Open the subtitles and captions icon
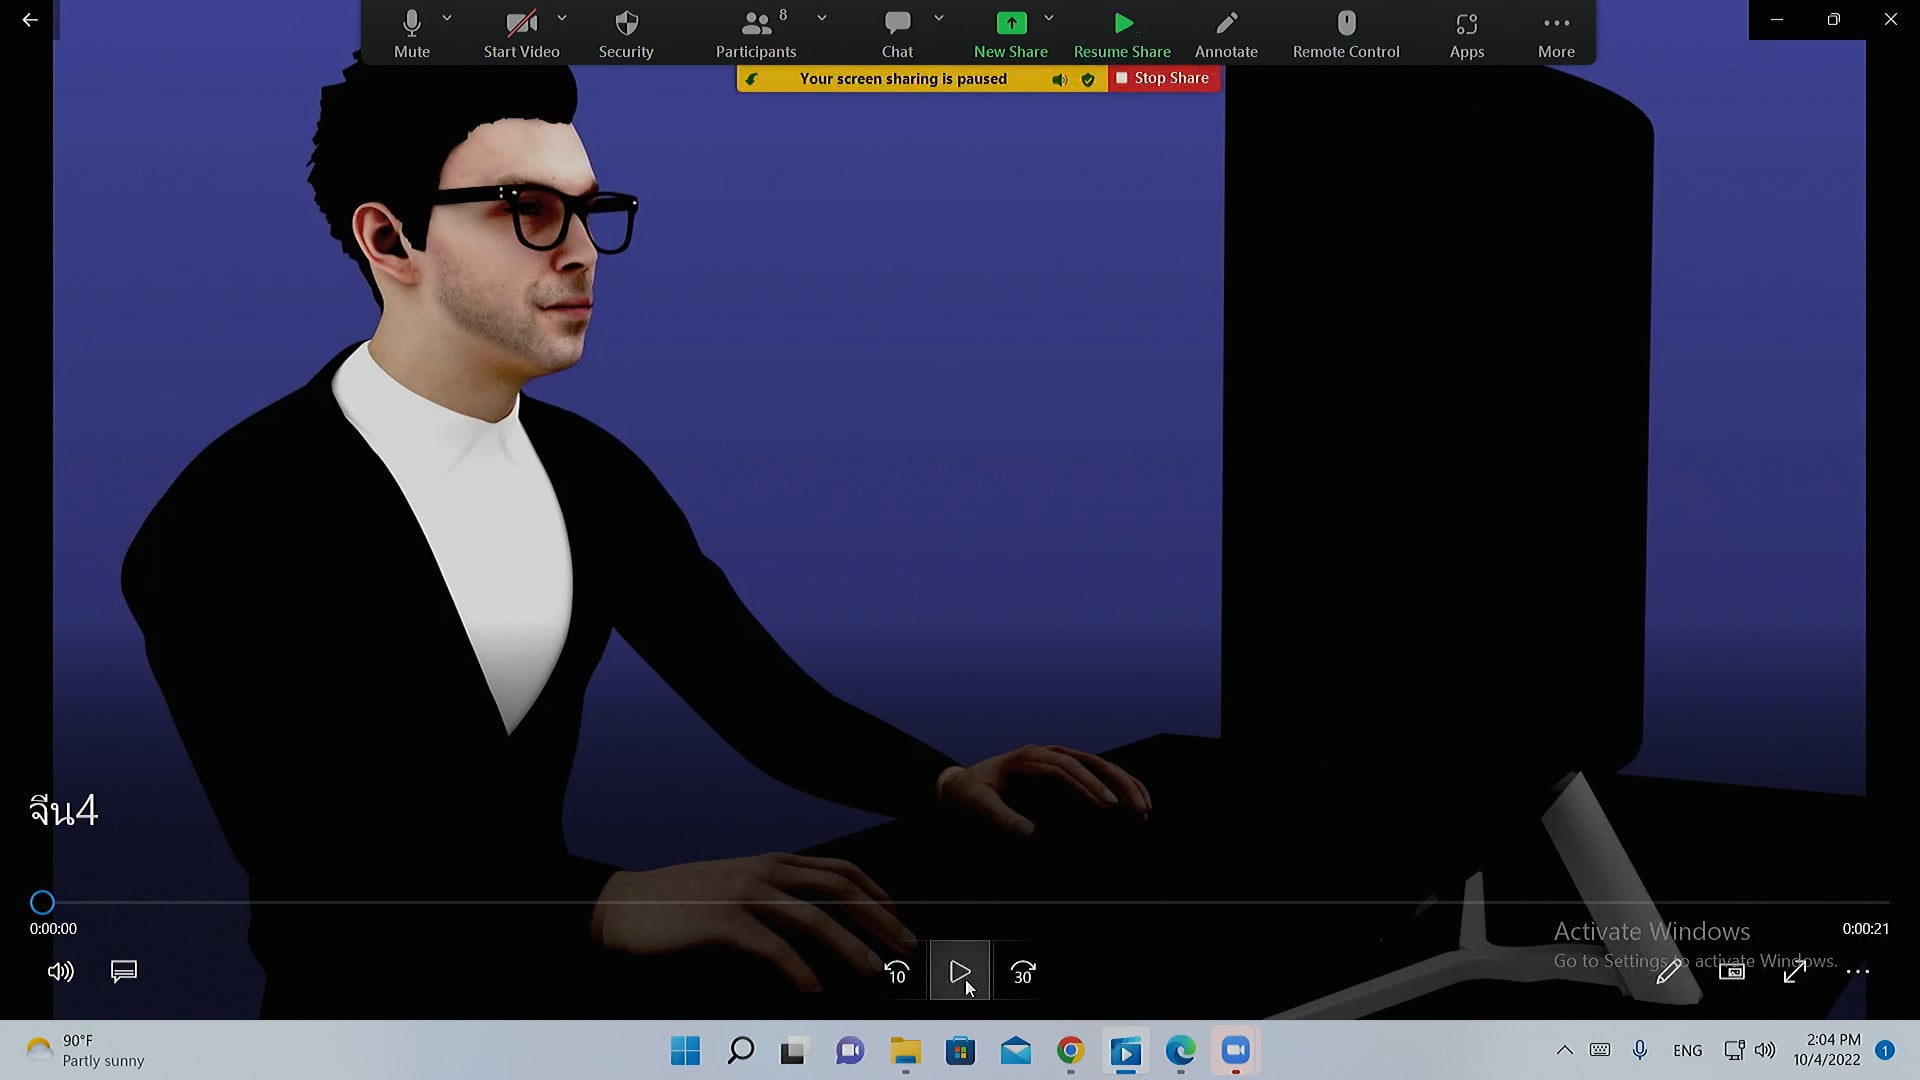Viewport: 1920px width, 1080px height. [x=124, y=972]
